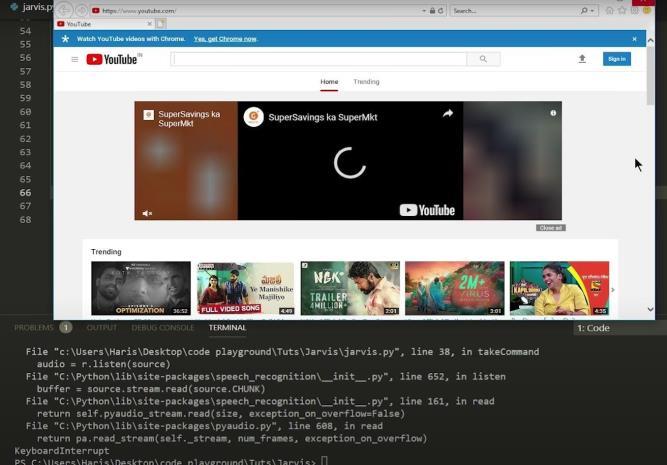Click the smiley feedback icon
667x465 pixels.
[647, 10]
